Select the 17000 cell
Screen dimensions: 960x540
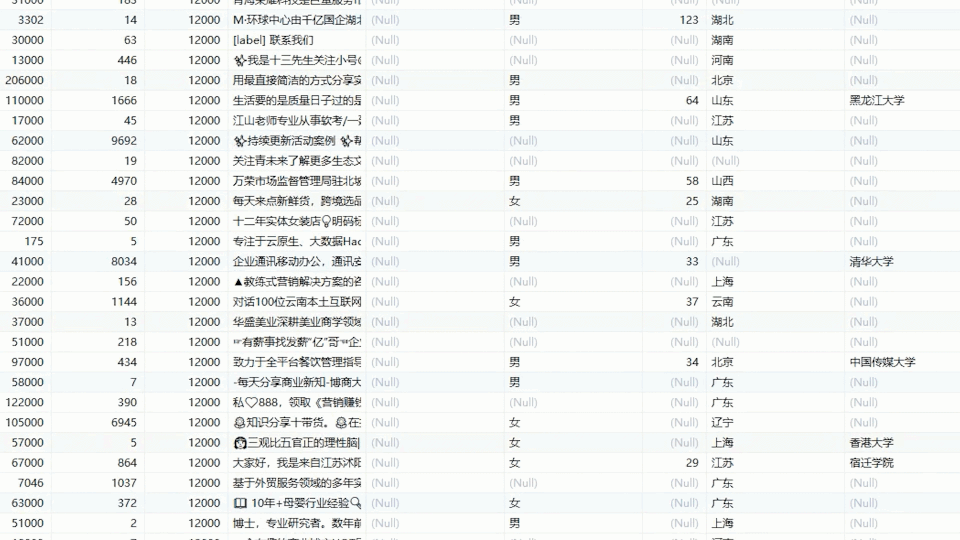click(x=28, y=121)
